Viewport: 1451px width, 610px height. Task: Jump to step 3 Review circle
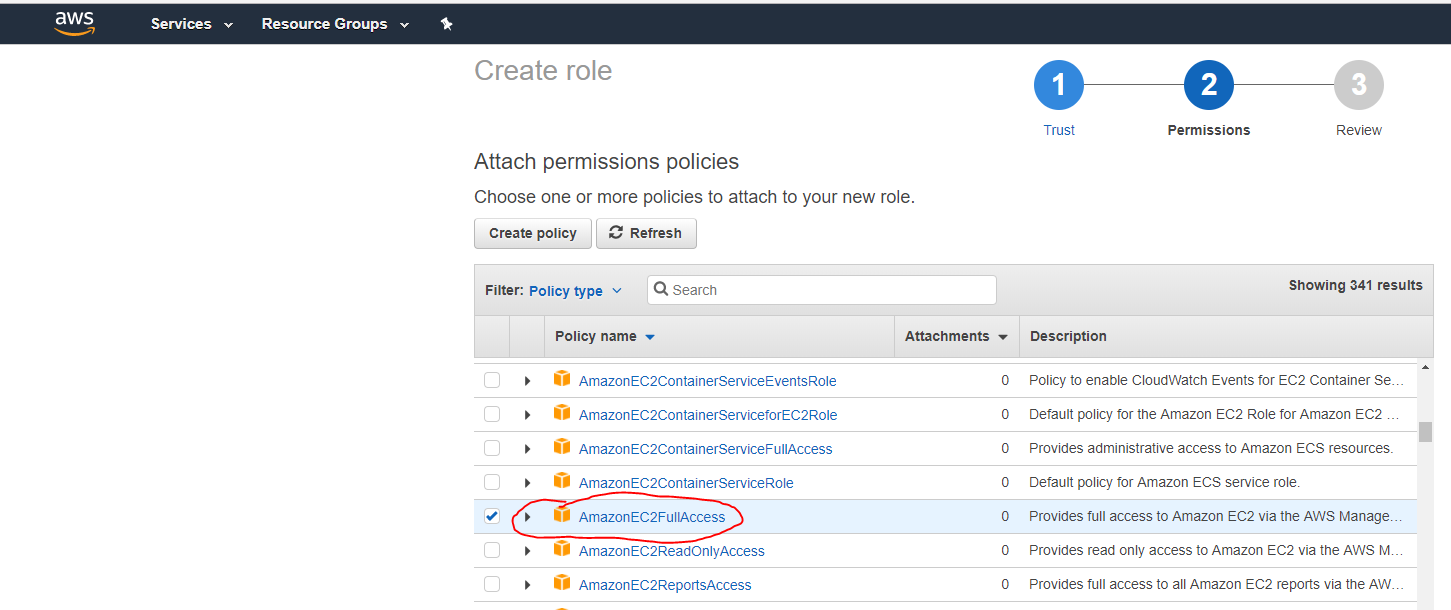tap(1359, 85)
